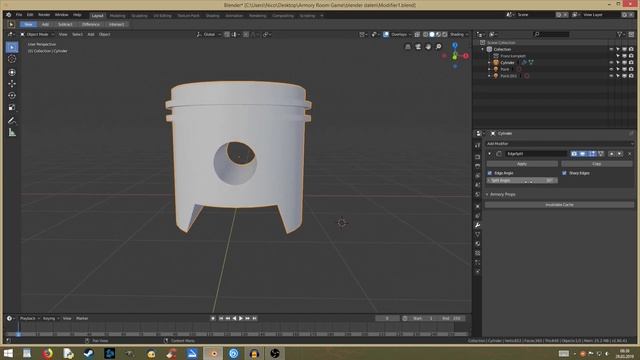This screenshot has width=640, height=360.
Task: Select the Difference selection mode button
Action: click(91, 24)
